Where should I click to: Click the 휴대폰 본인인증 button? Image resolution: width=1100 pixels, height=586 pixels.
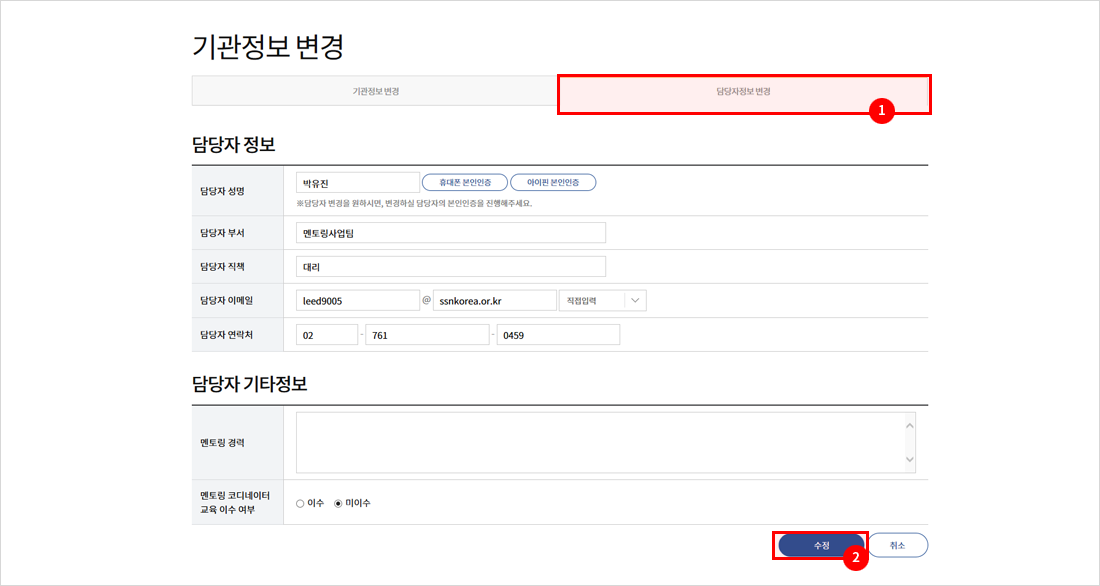(x=464, y=182)
